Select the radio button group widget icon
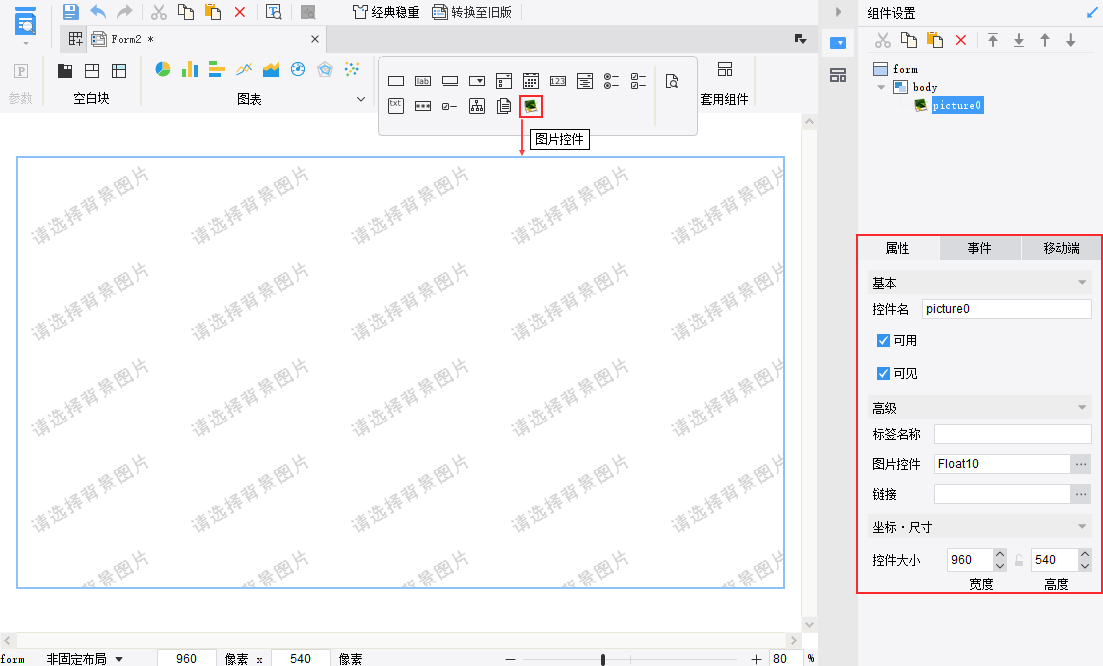The width and height of the screenshot is (1103, 666). 611,81
